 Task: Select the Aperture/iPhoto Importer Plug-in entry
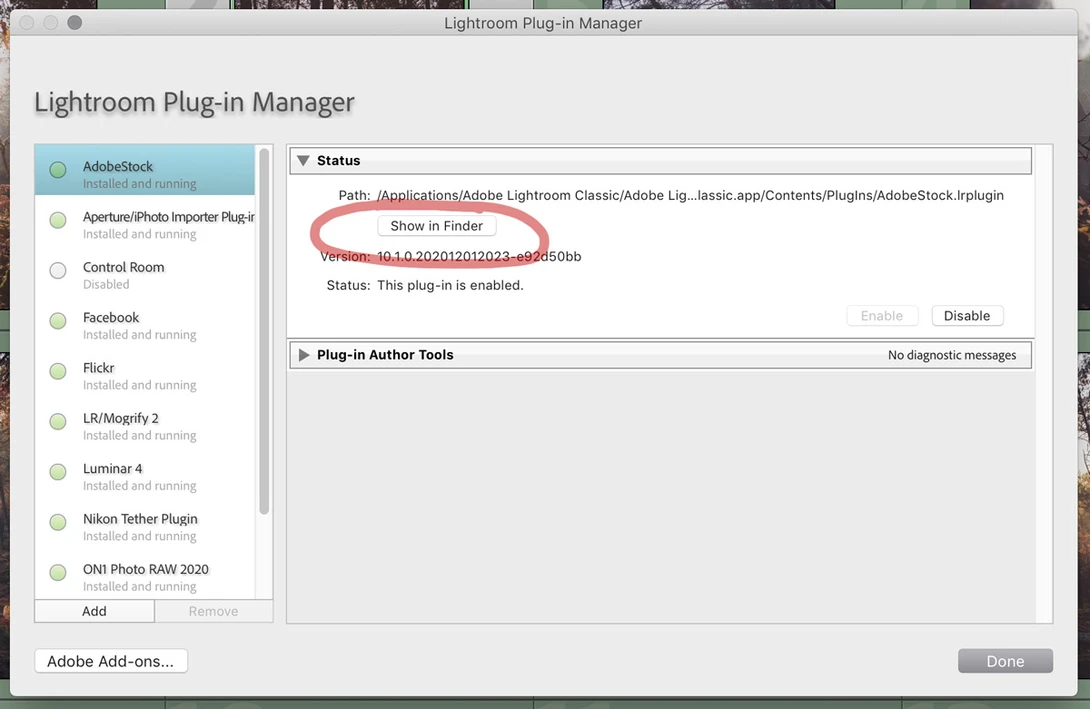(x=145, y=220)
